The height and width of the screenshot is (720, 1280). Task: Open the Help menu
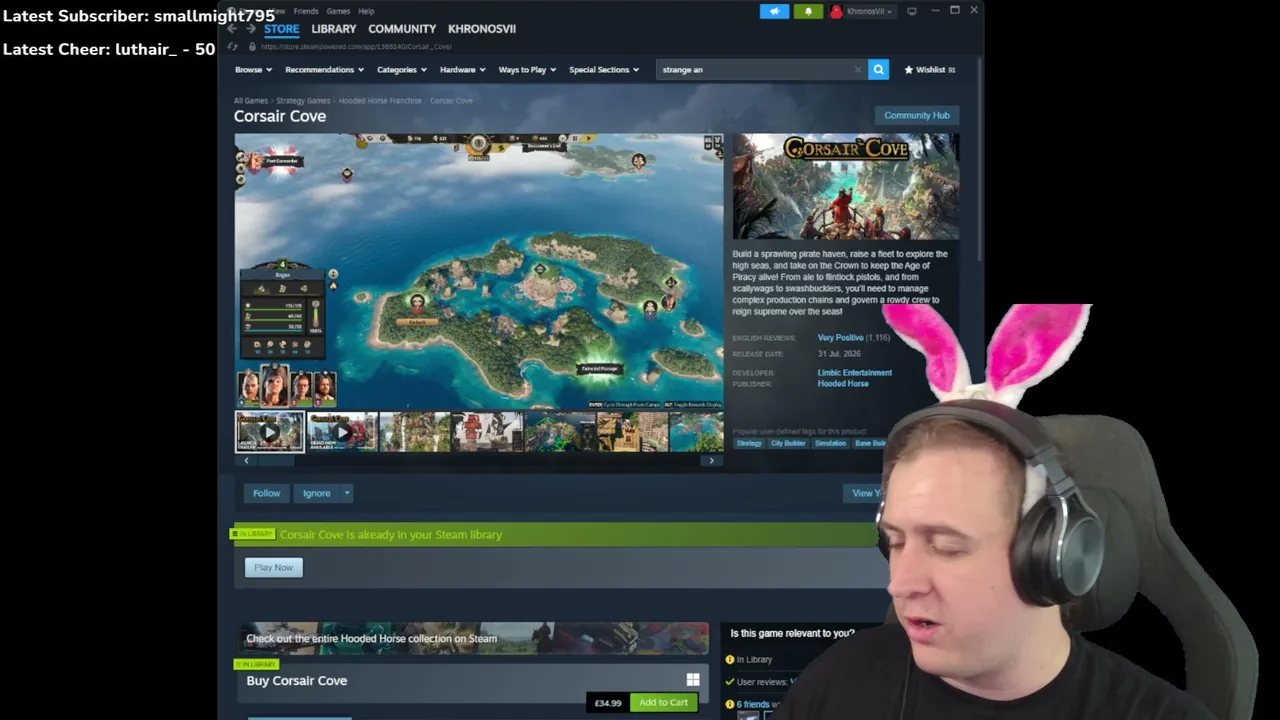pyautogui.click(x=366, y=11)
